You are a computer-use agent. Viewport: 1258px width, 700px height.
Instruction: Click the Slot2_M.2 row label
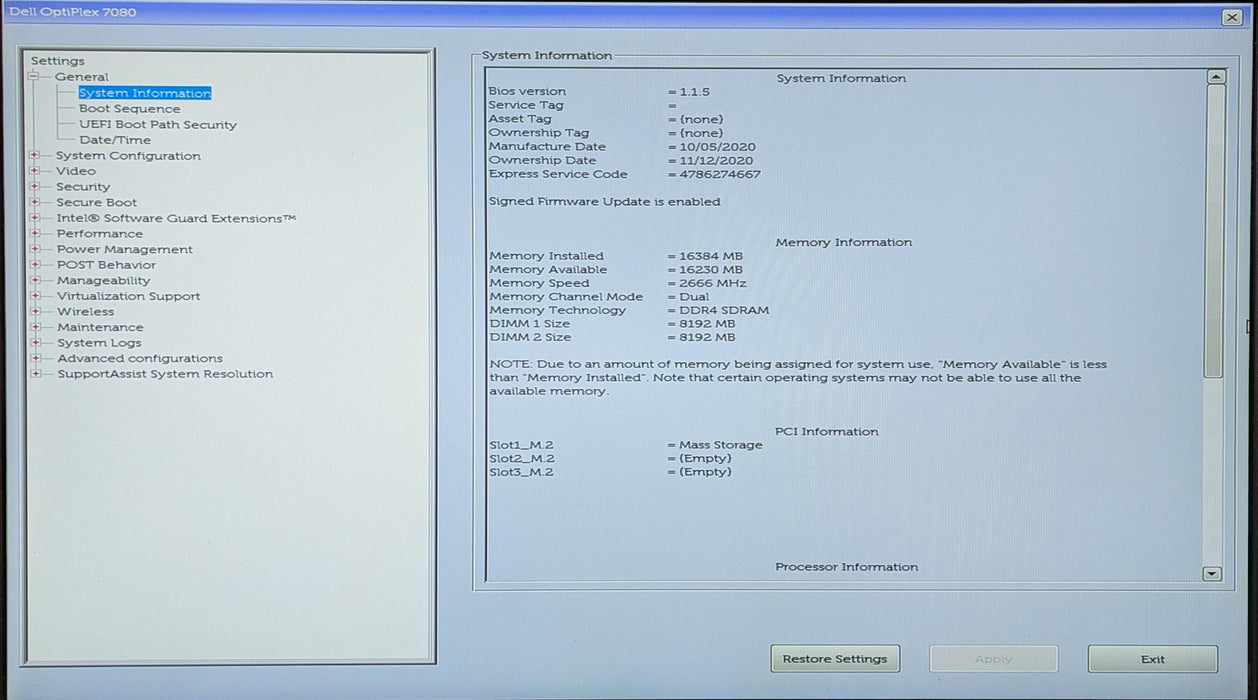pos(521,459)
